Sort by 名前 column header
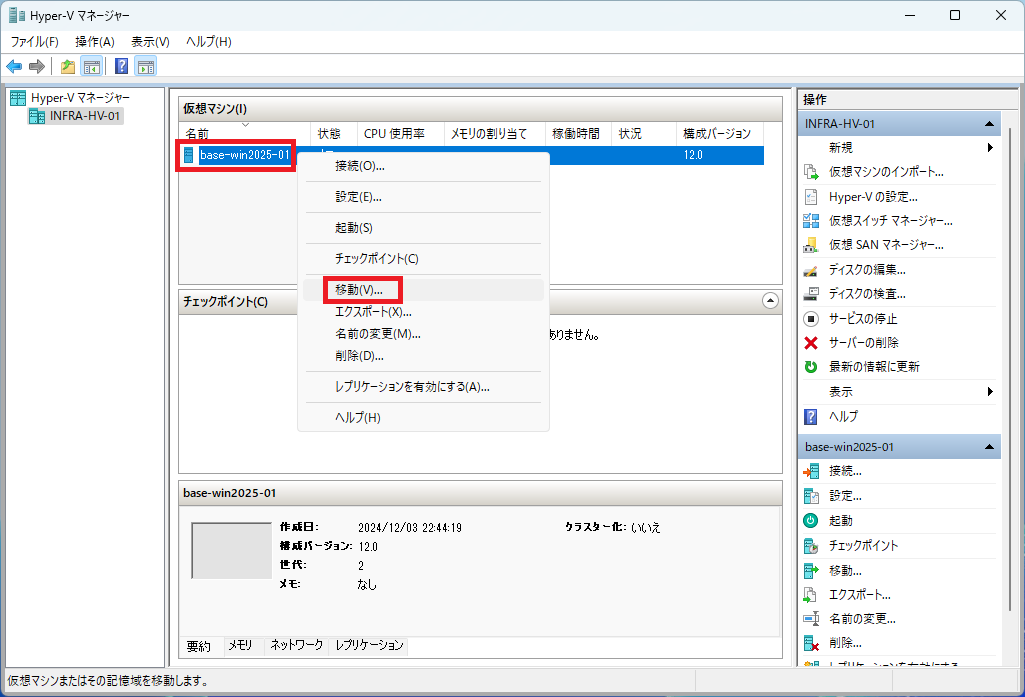 pyautogui.click(x=245, y=133)
